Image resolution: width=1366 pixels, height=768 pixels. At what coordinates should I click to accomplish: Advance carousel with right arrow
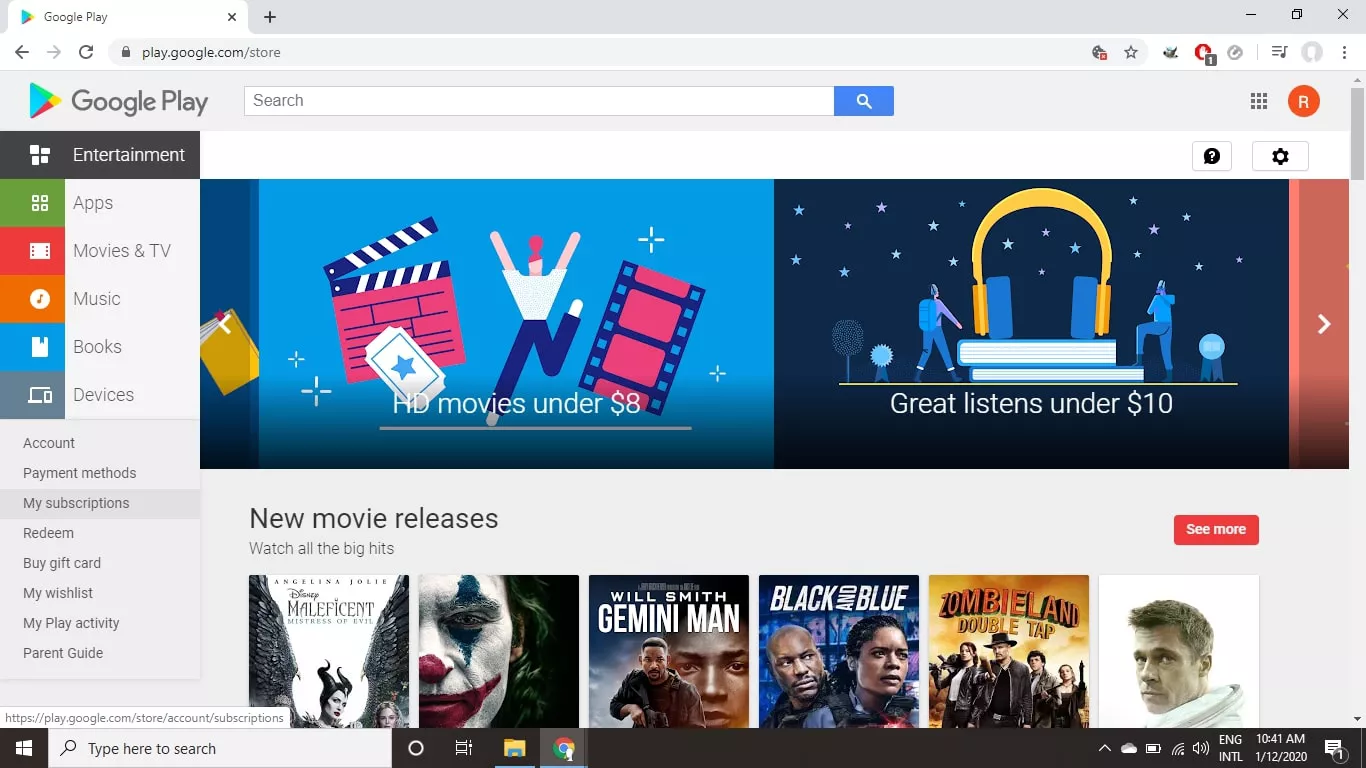tap(1324, 324)
